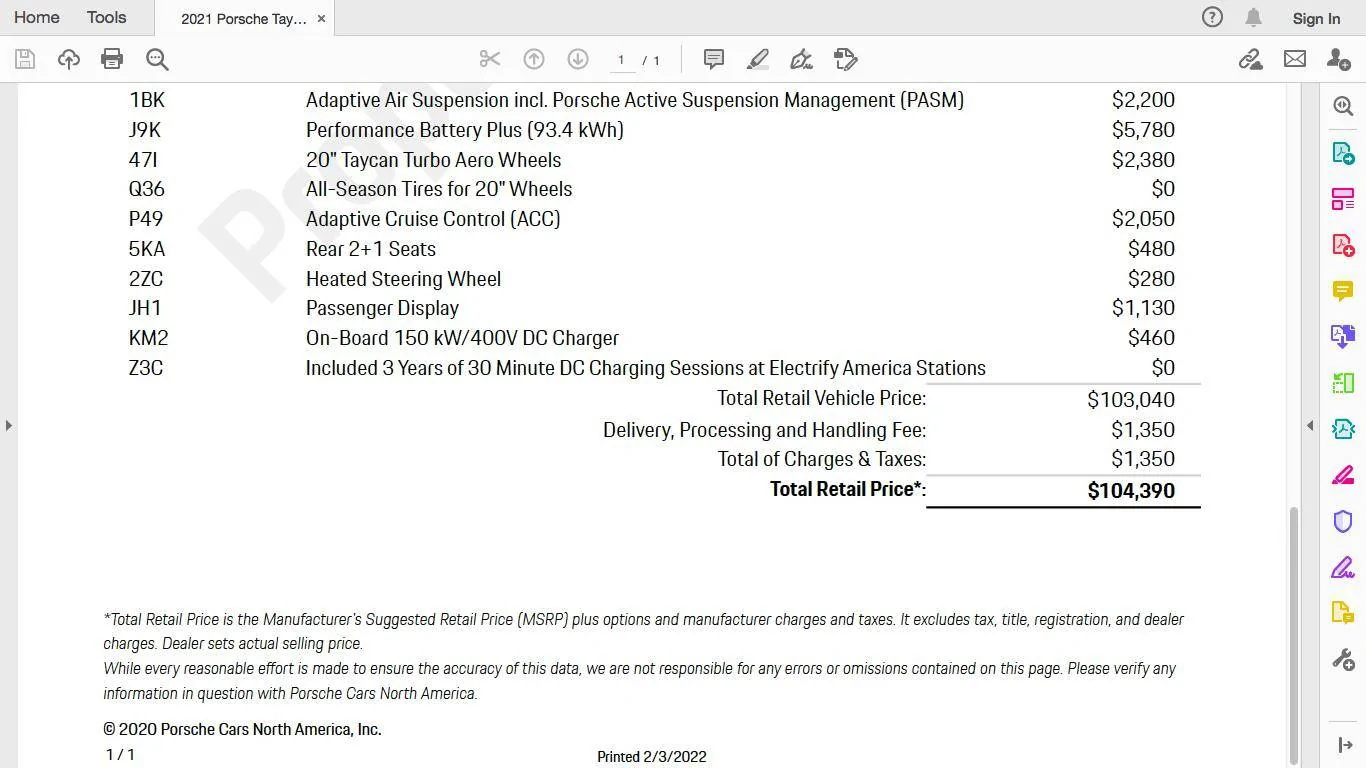Collapse the right tools pane arrow

click(1310, 425)
